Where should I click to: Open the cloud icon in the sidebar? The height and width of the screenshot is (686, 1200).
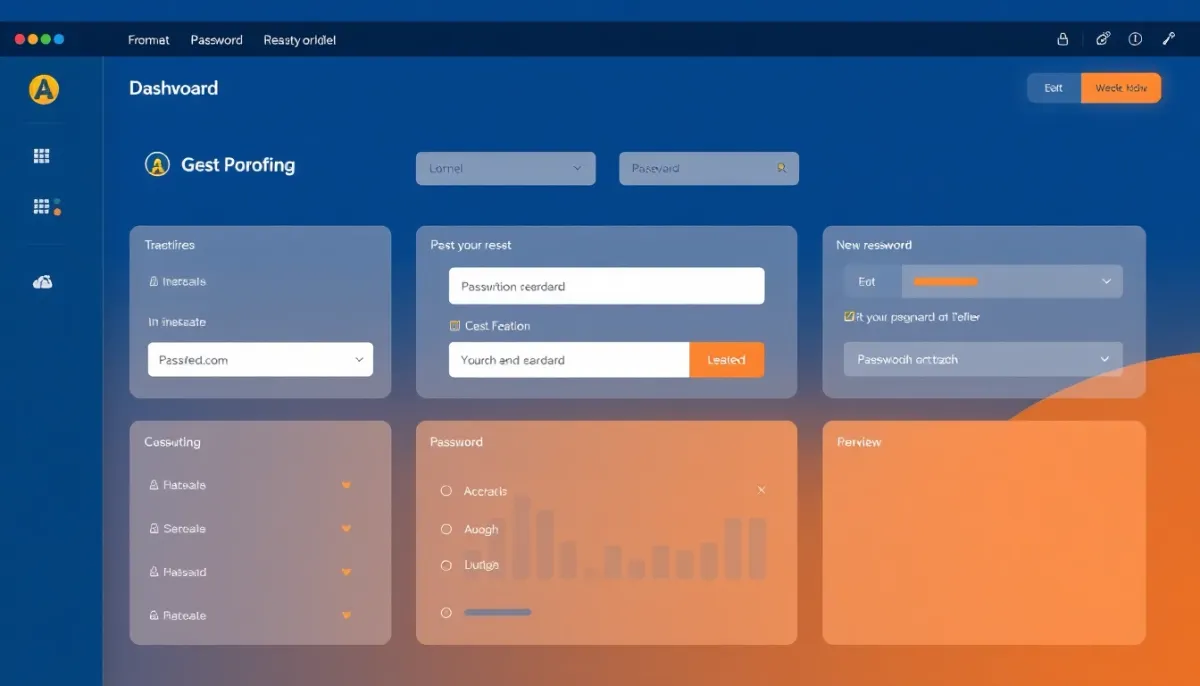point(43,282)
